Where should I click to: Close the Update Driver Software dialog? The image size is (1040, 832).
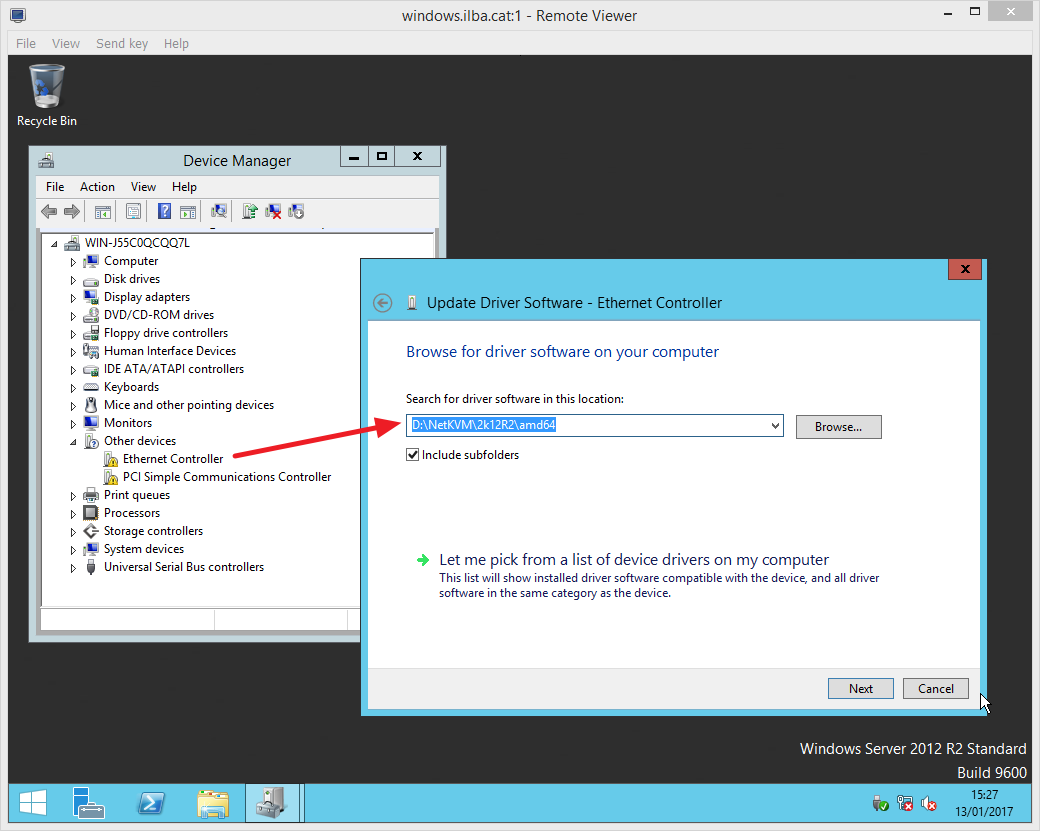click(x=965, y=269)
